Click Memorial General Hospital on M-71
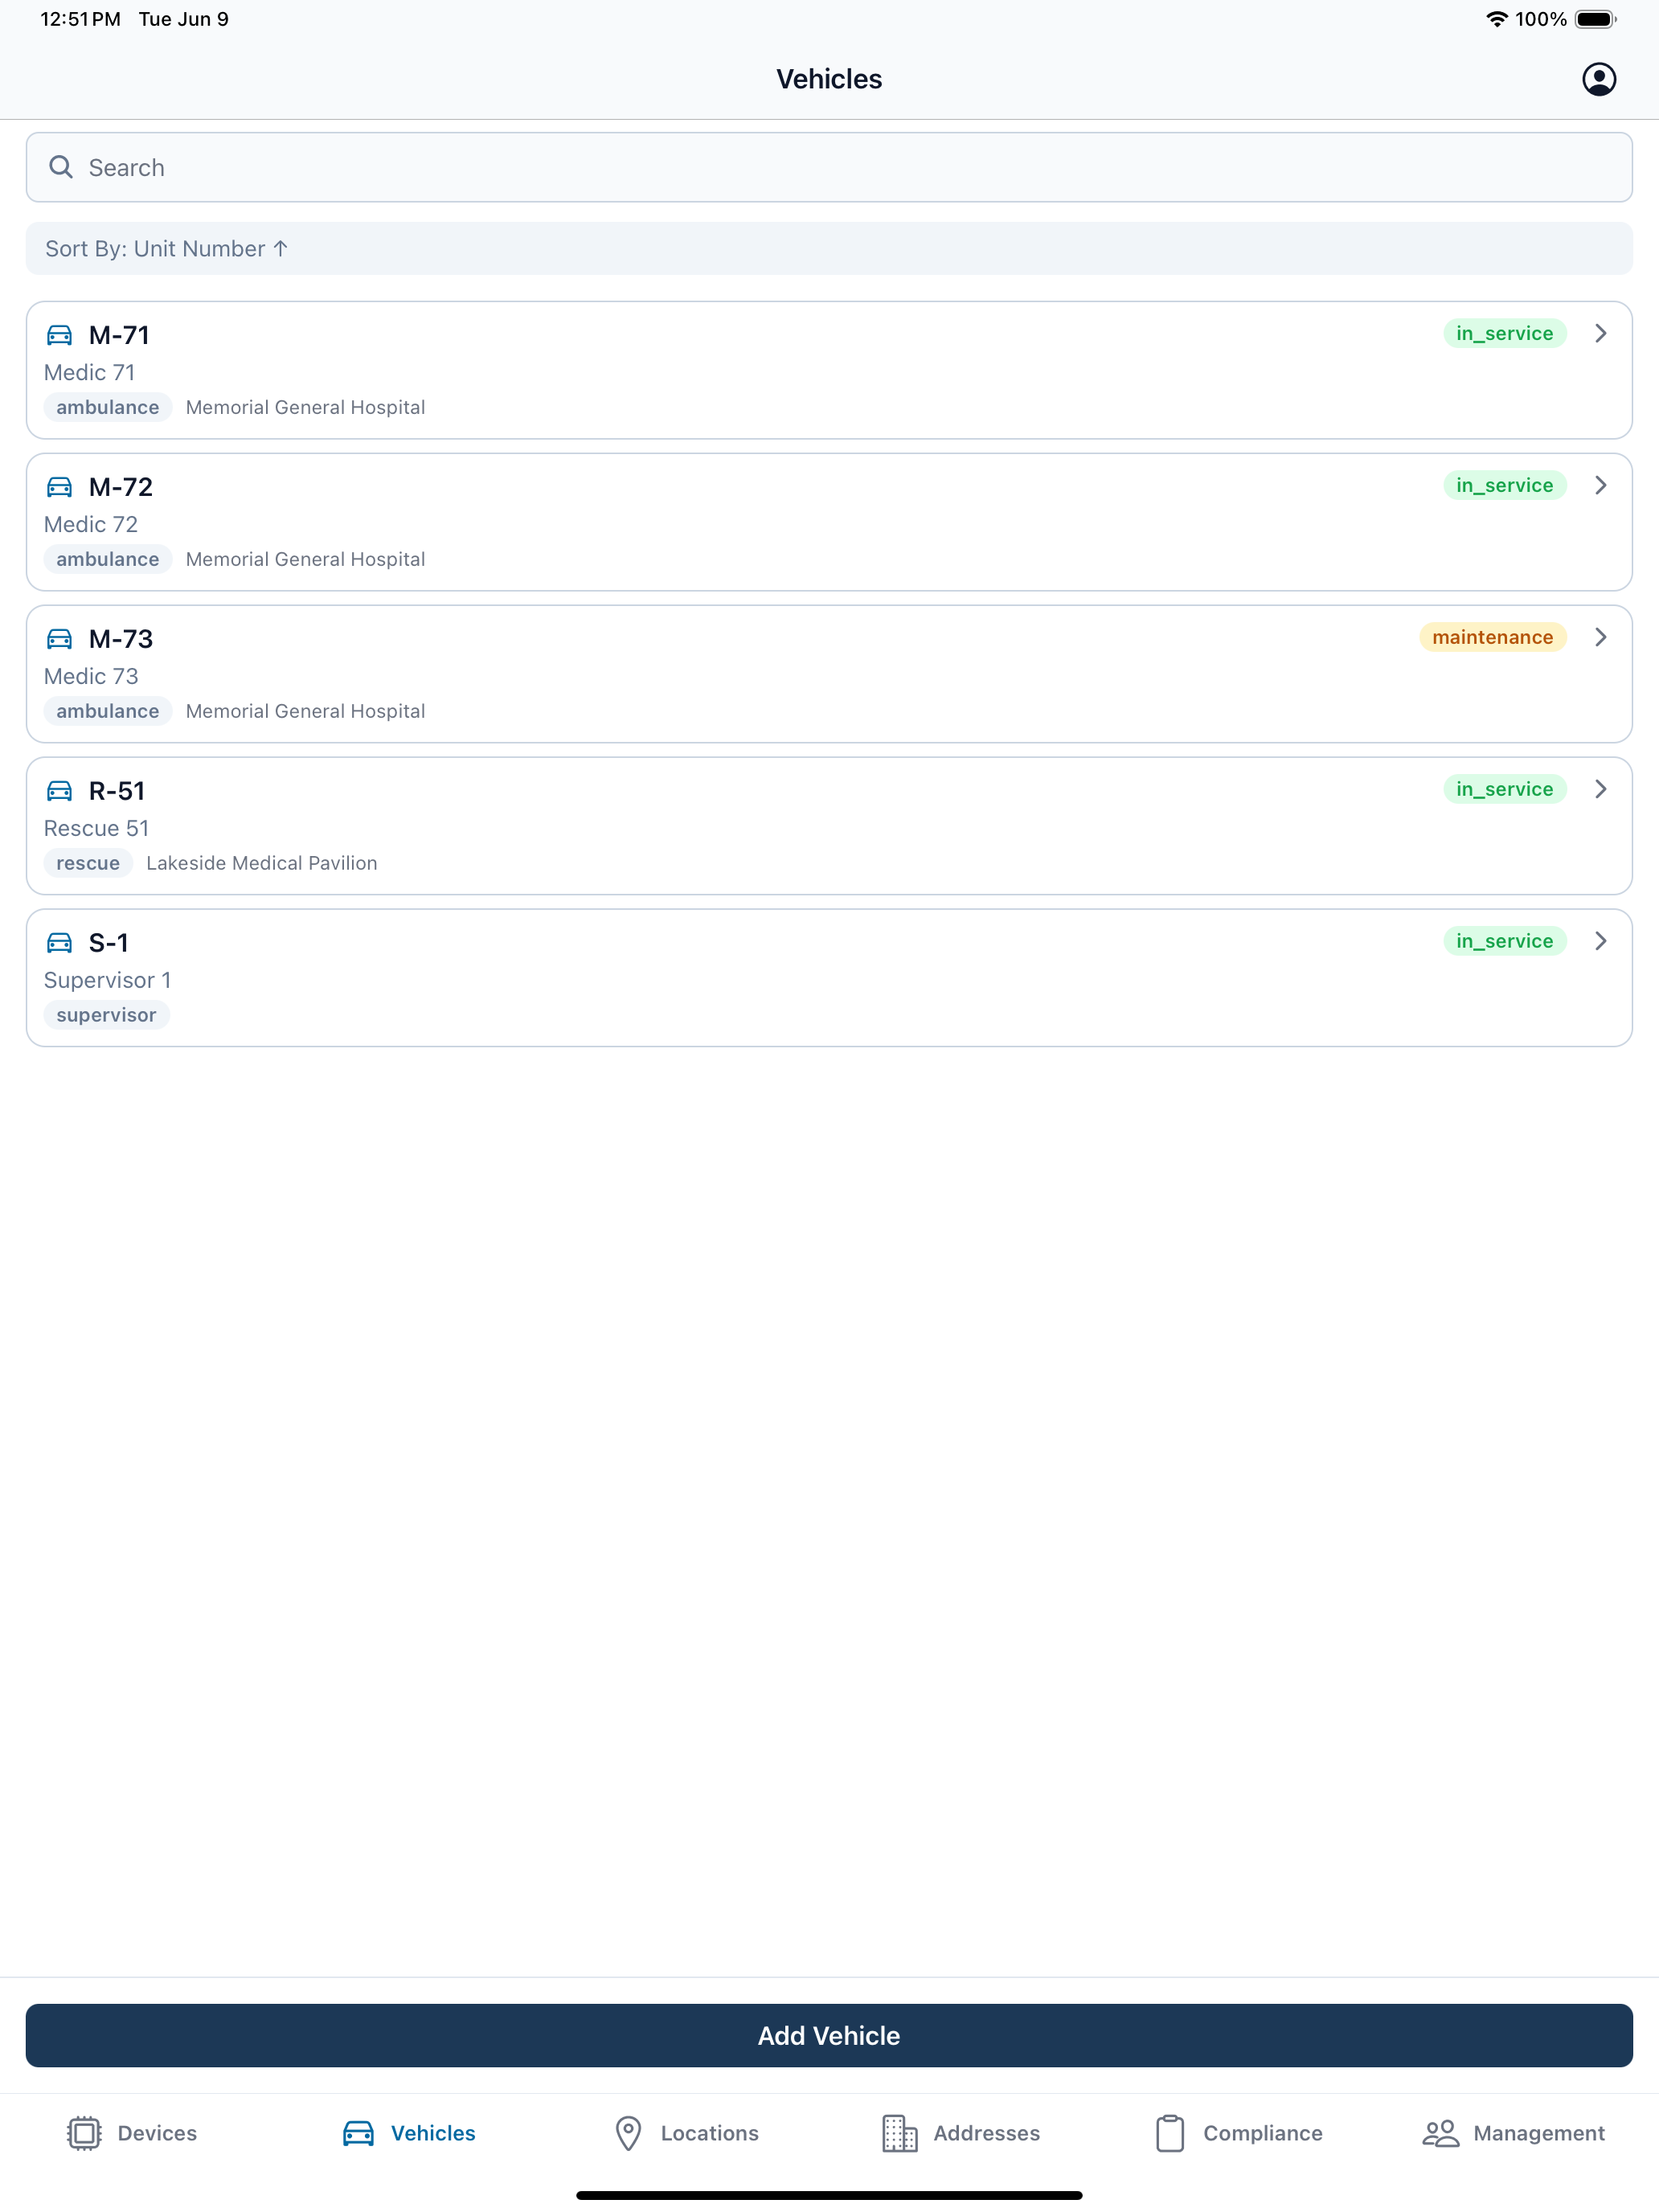The height and width of the screenshot is (2212, 1659). (x=305, y=407)
